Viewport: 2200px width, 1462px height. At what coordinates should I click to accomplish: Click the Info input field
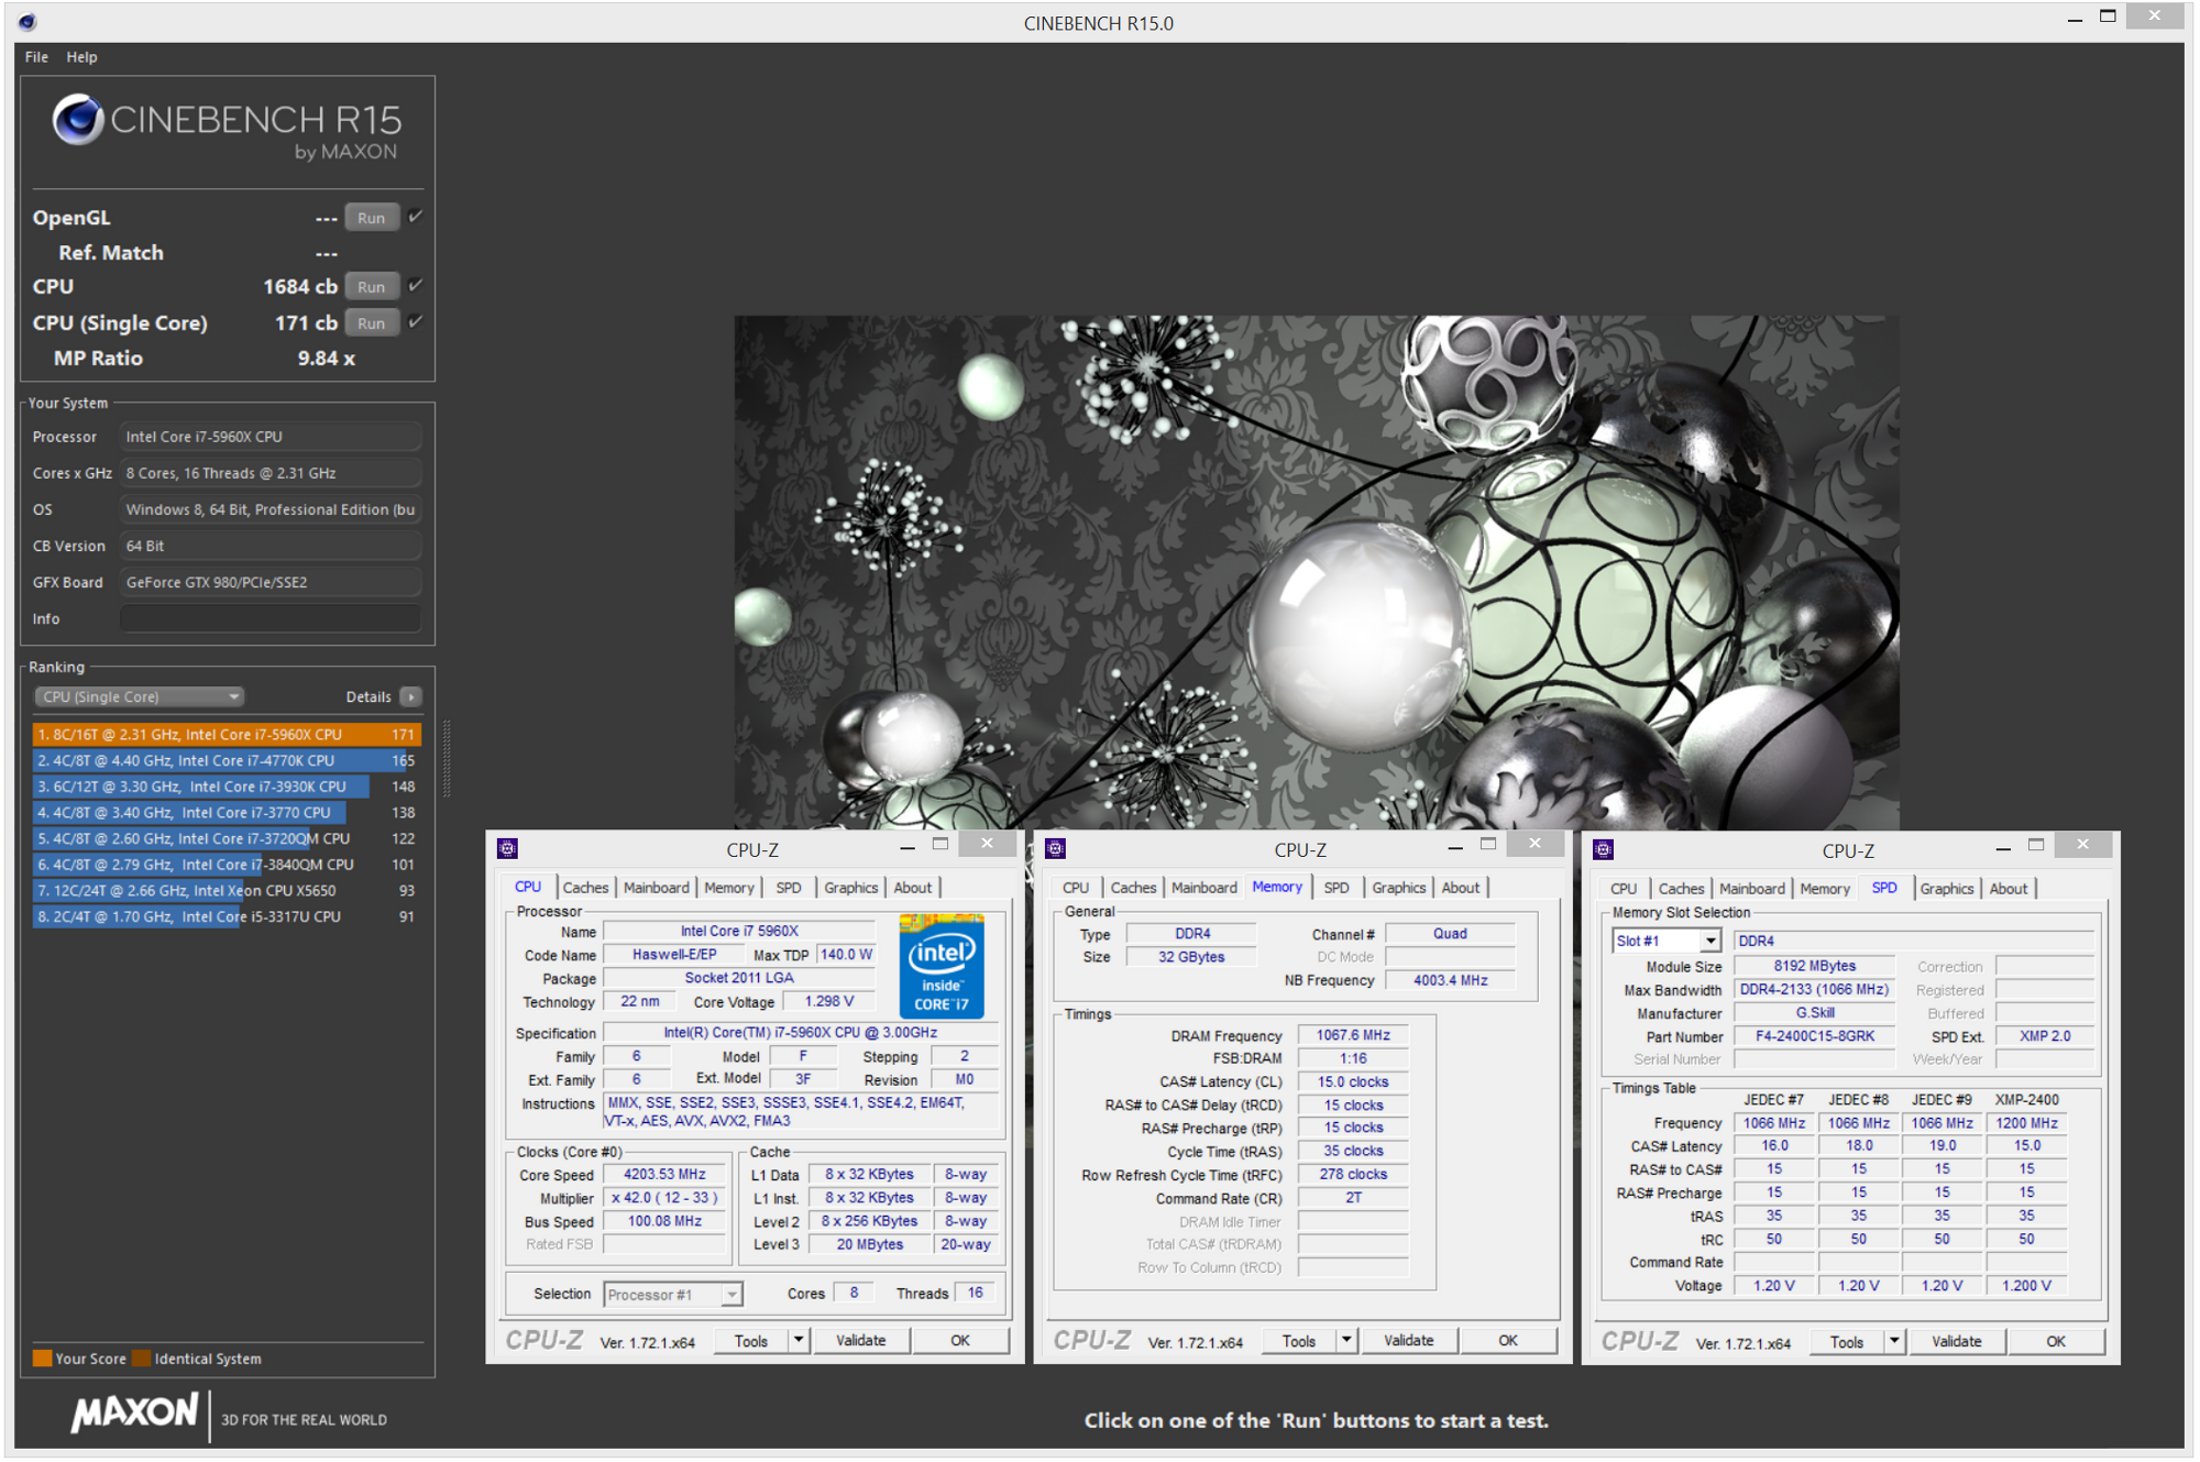tap(270, 619)
